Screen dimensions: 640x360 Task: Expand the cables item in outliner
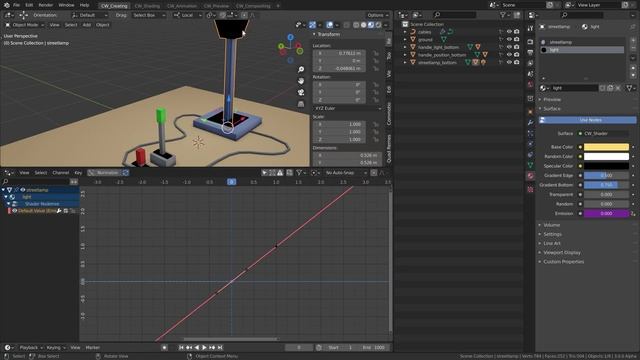click(405, 32)
